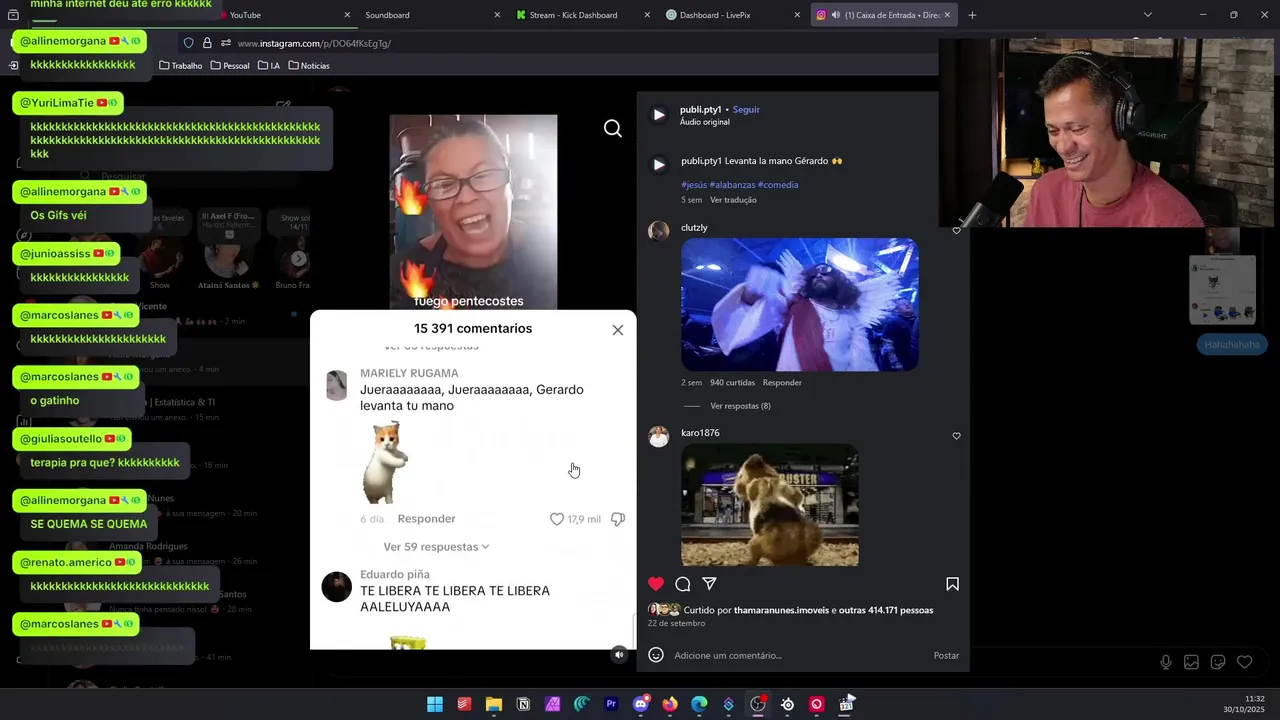1280x720 pixels.
Task: Open Microsoft Edge from the taskbar
Action: 699,704
